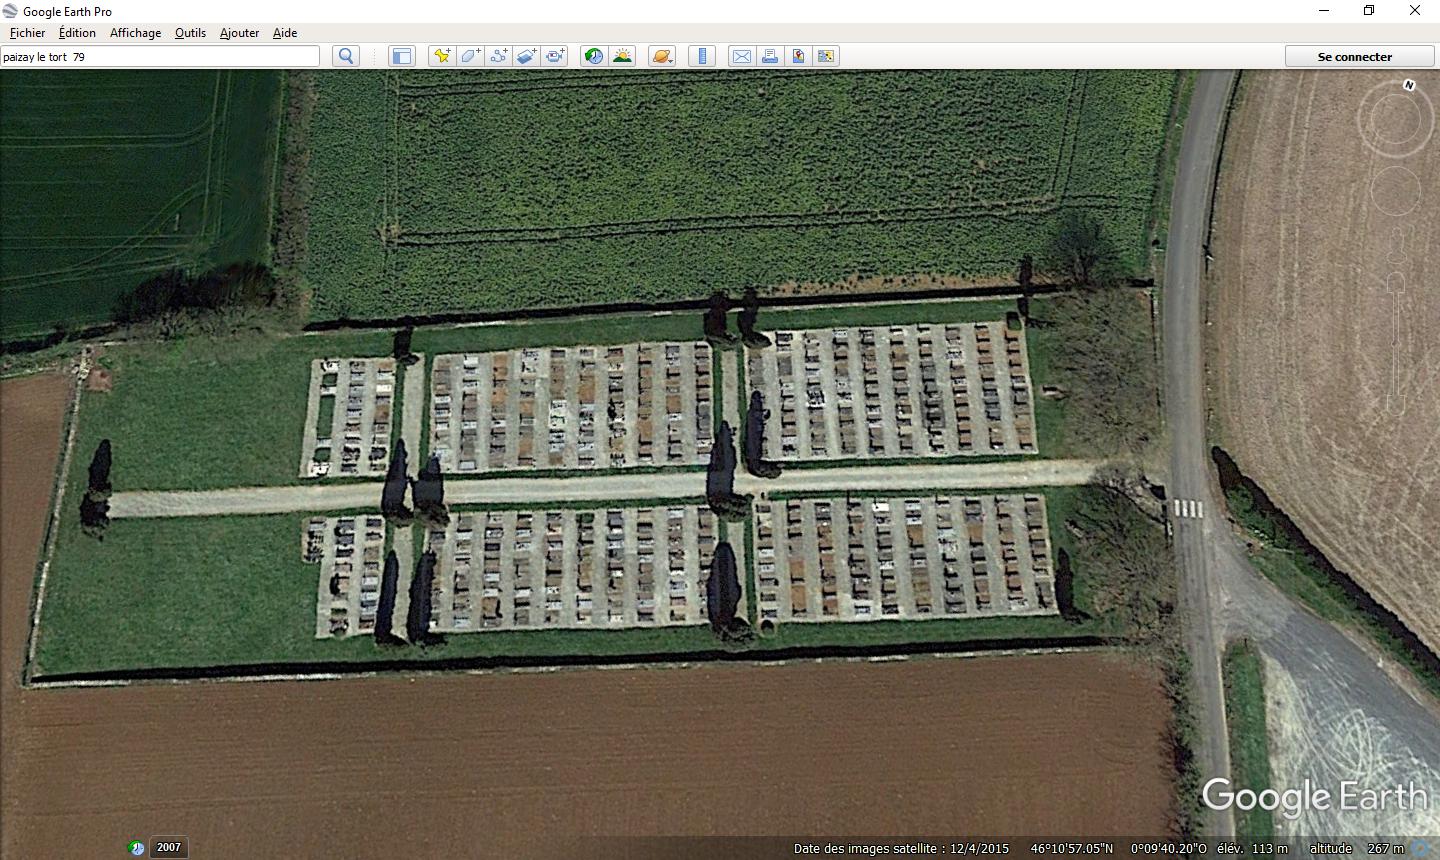Open the Ajouter menu

[239, 33]
